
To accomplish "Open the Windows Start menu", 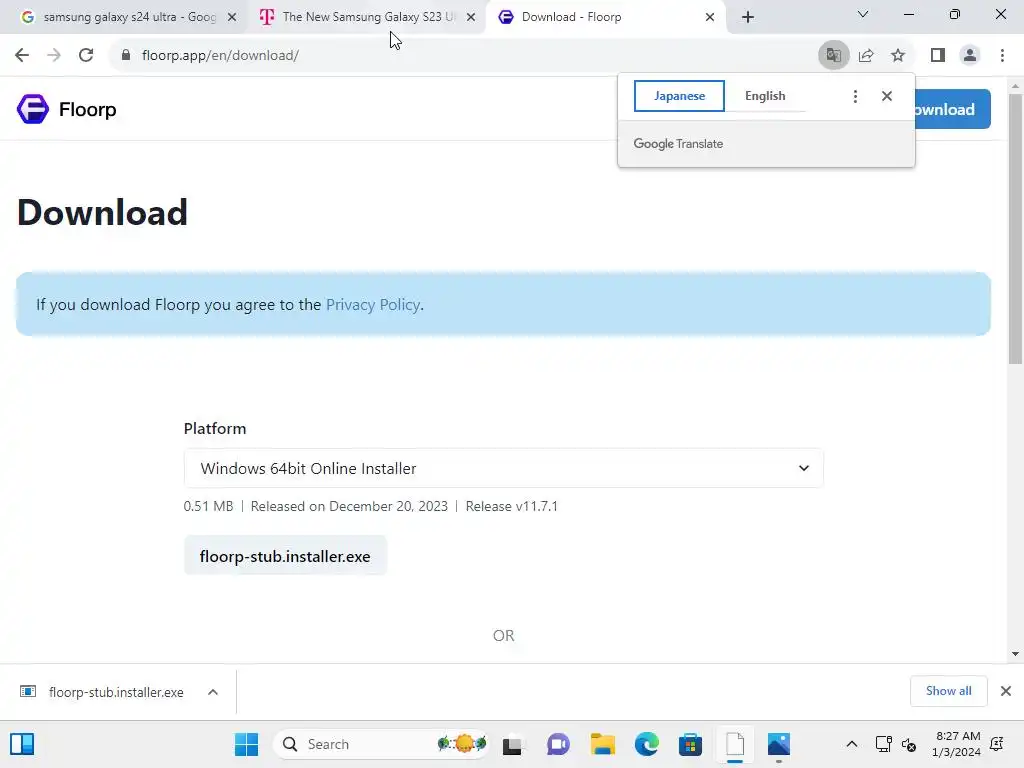I will [246, 744].
